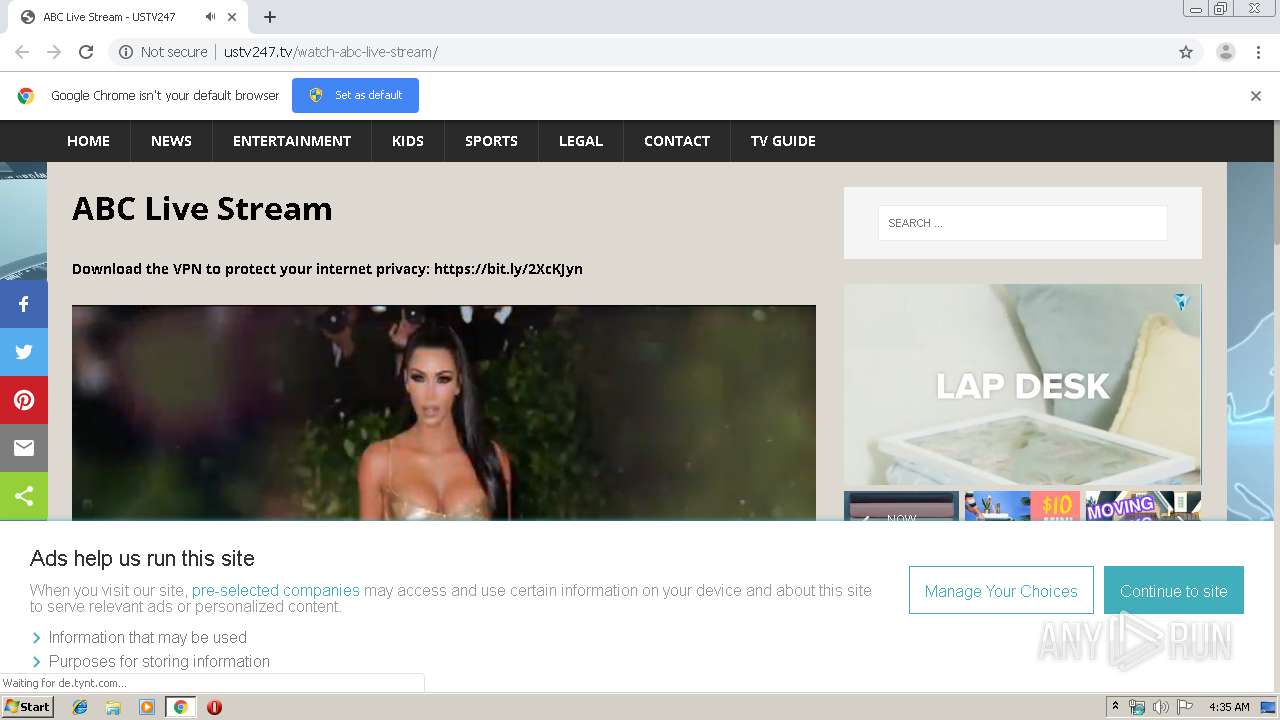Viewport: 1280px width, 720px height.
Task: Open the TV GUIDE menu item
Action: pos(783,141)
